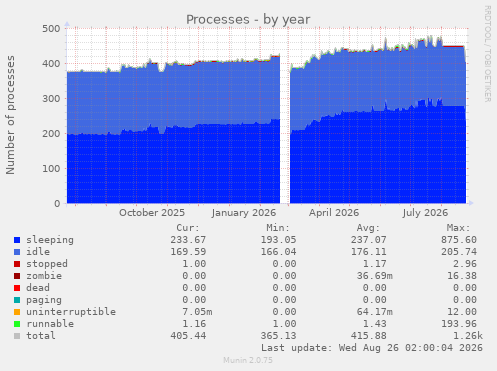Select the dead legend color swatch

(x=17, y=288)
